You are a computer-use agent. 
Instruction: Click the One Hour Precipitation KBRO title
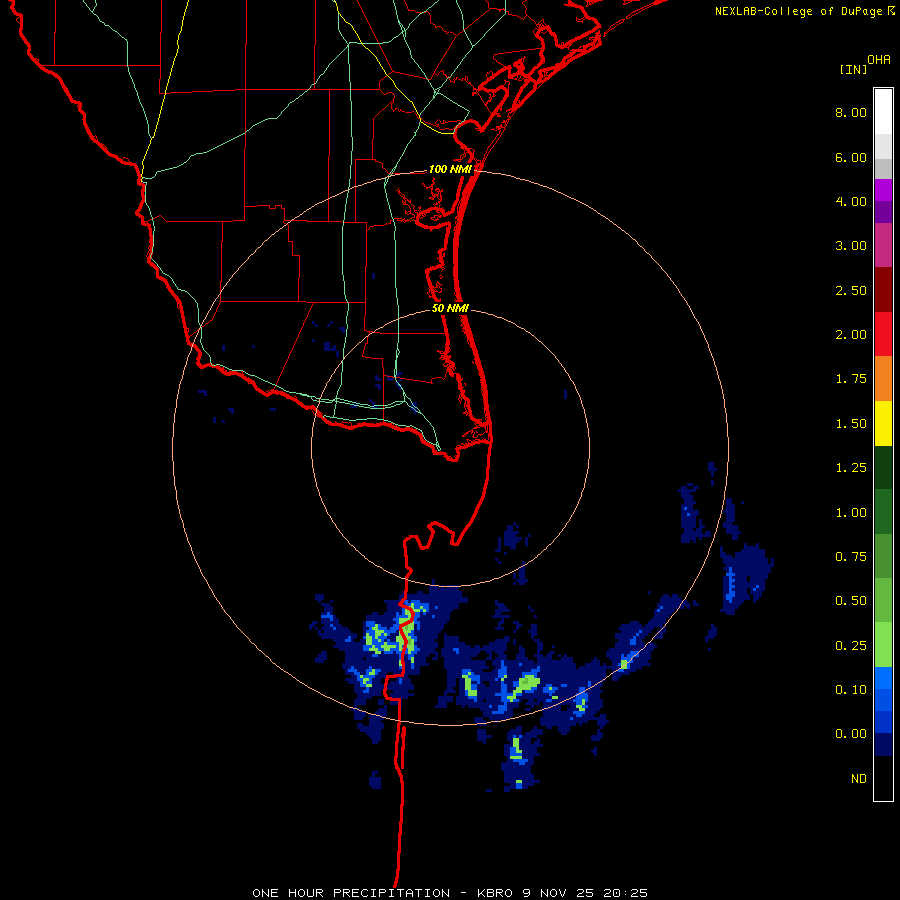(449, 893)
